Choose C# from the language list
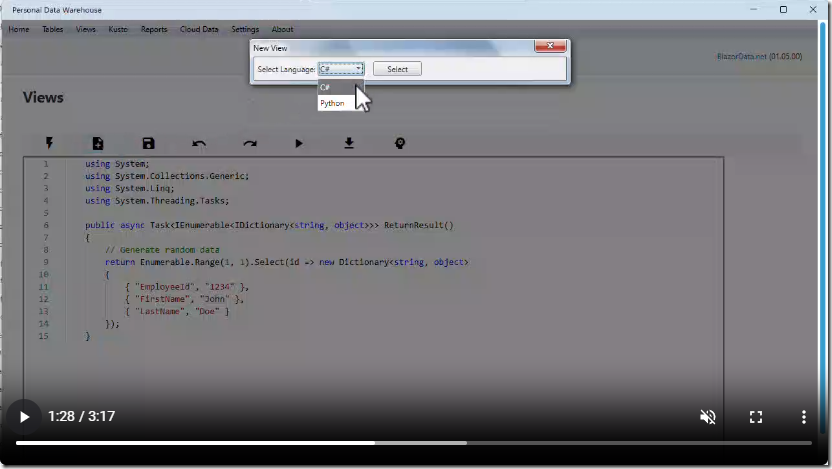 (326, 87)
